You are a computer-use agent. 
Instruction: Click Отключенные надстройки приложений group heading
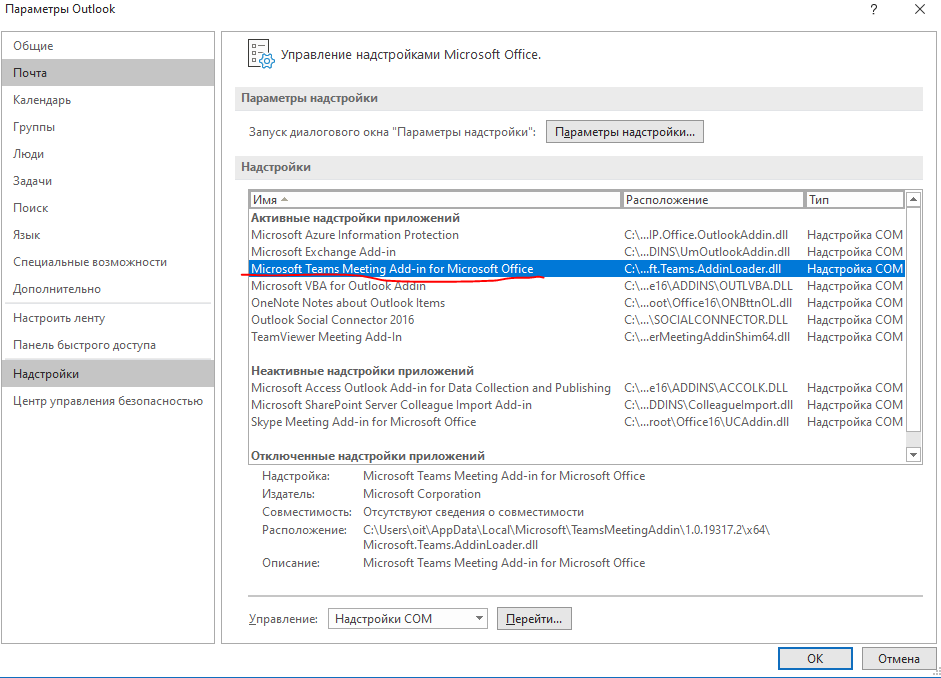pos(368,456)
